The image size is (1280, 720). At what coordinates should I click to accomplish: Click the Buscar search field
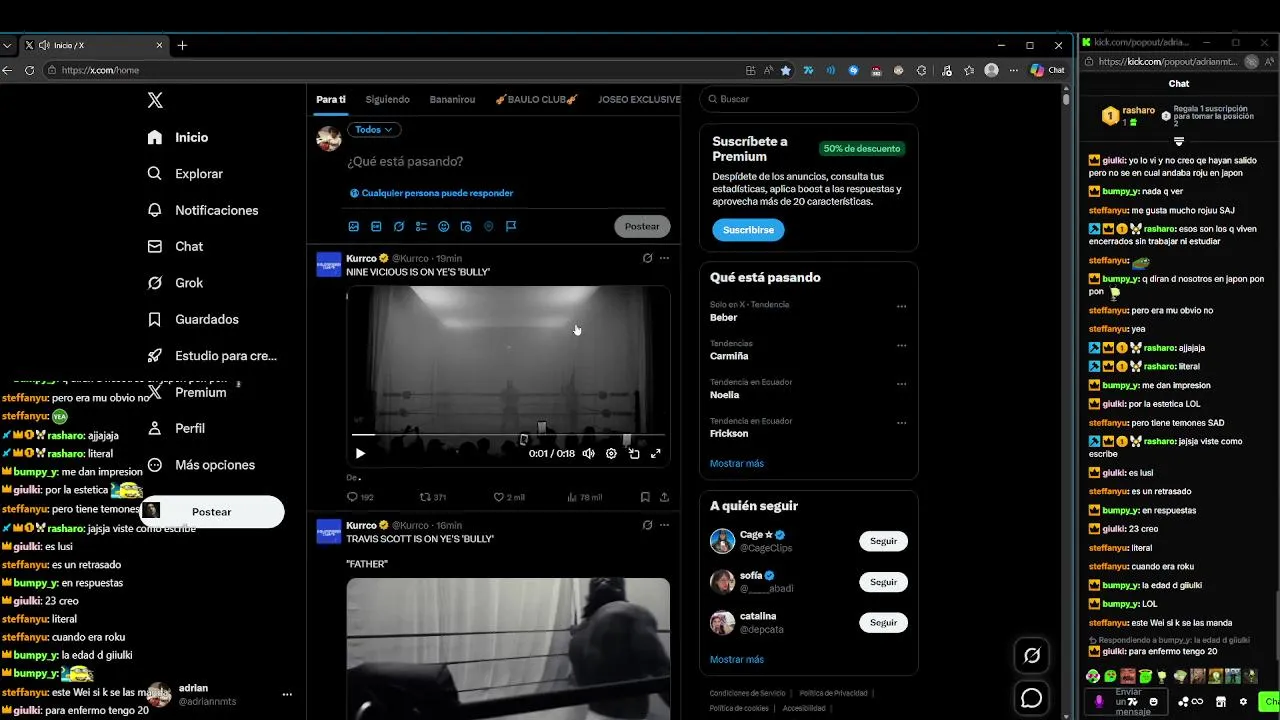pyautogui.click(x=809, y=99)
